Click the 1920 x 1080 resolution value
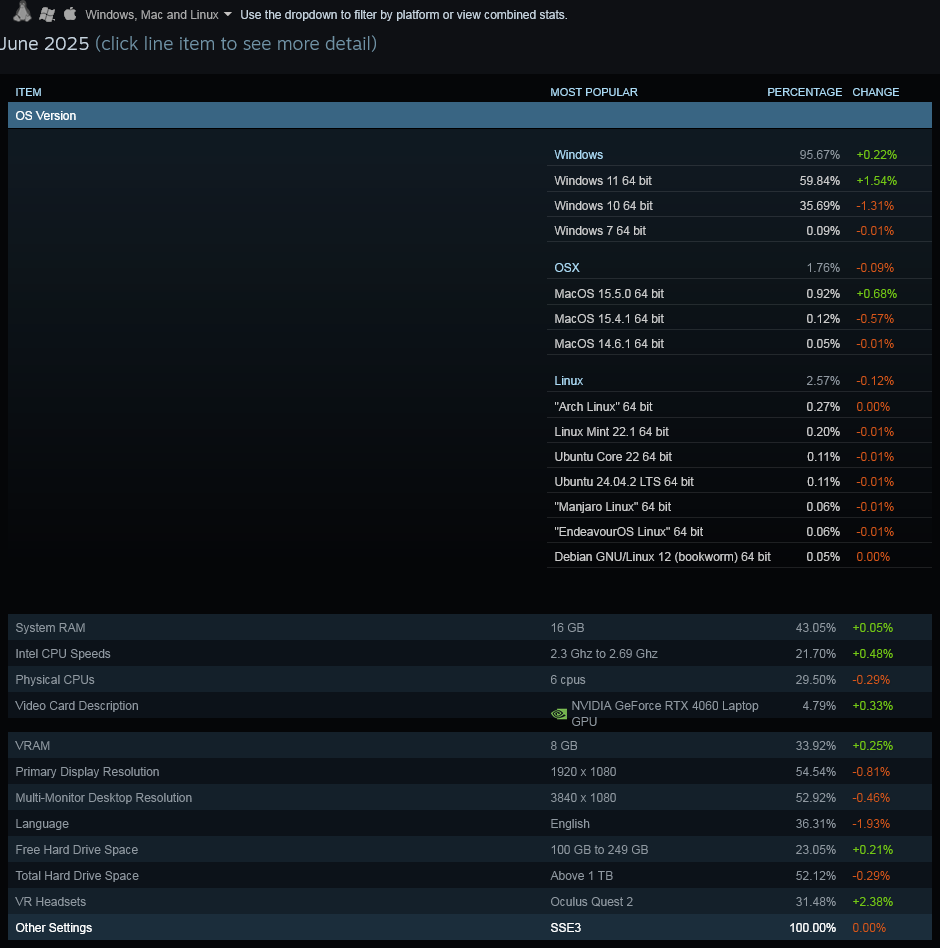 [583, 771]
